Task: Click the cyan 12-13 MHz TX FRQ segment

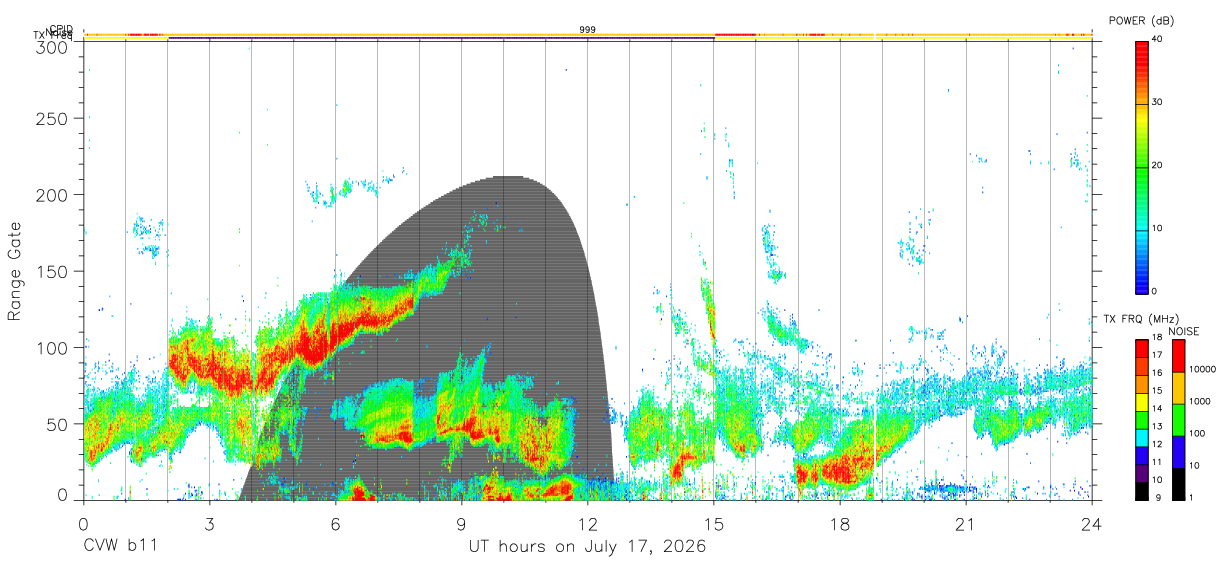Action: [1142, 437]
